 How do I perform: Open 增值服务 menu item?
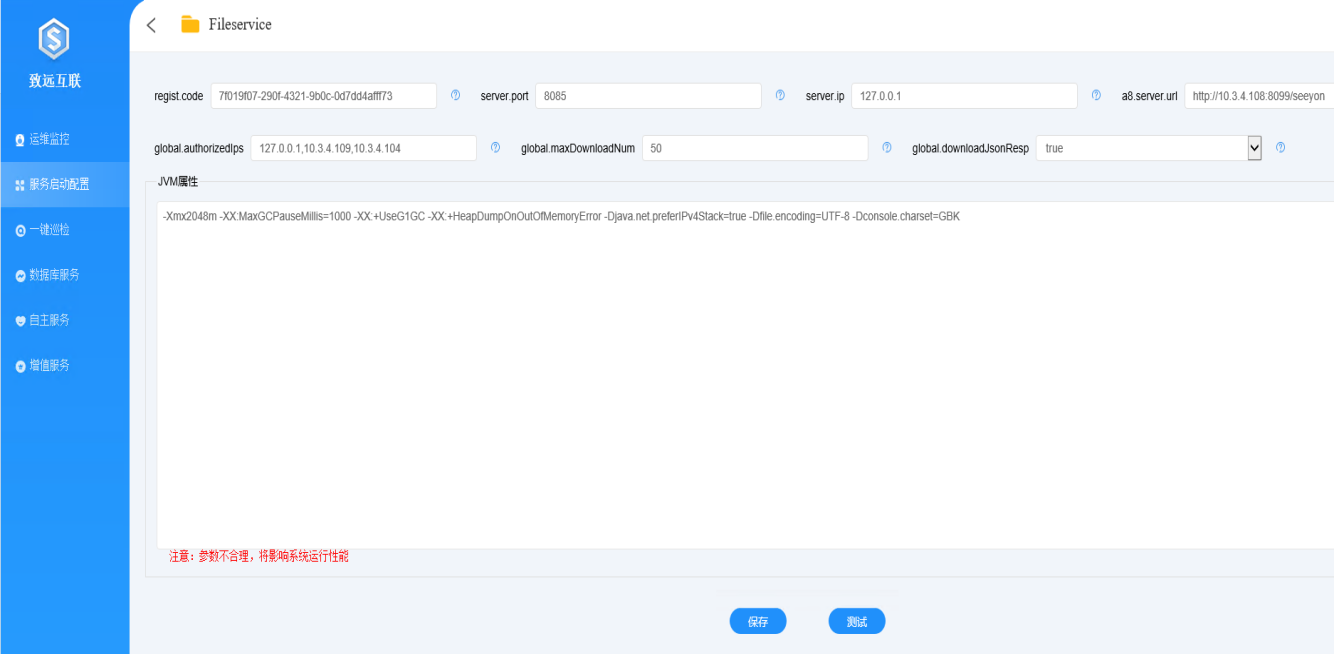click(x=65, y=366)
